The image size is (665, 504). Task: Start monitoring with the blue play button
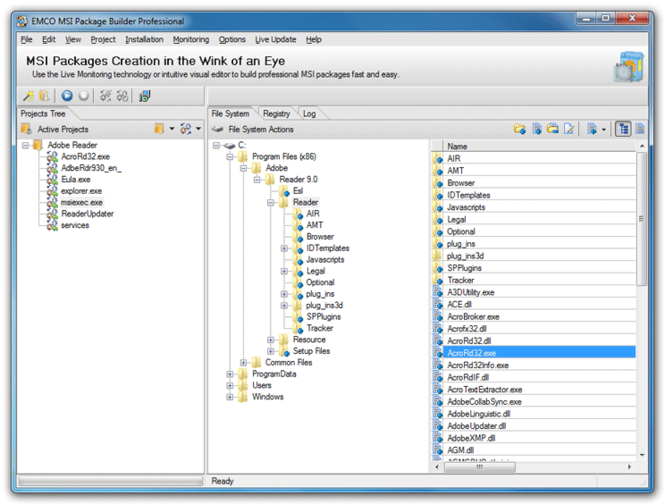tap(67, 96)
